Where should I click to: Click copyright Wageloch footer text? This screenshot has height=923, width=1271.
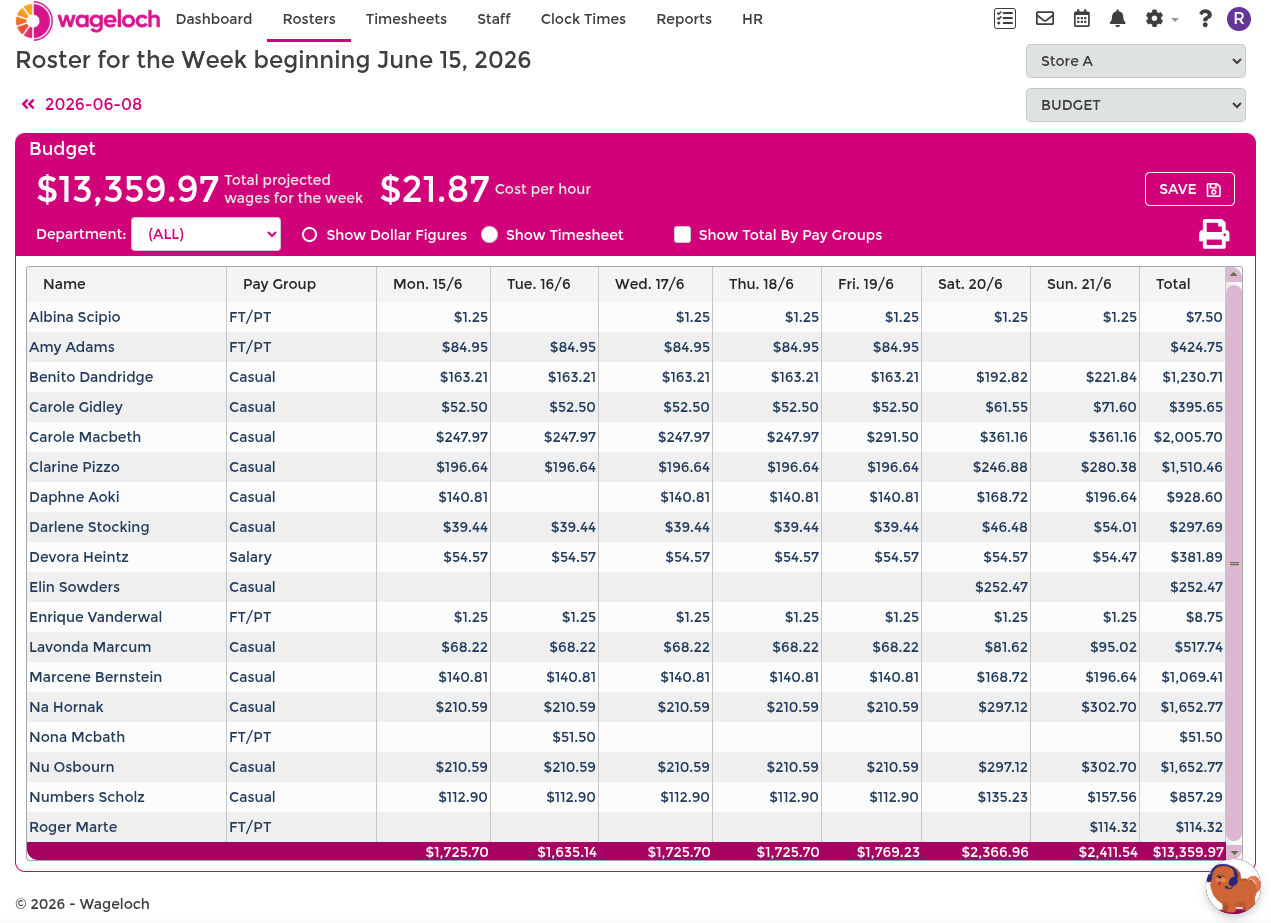(82, 904)
